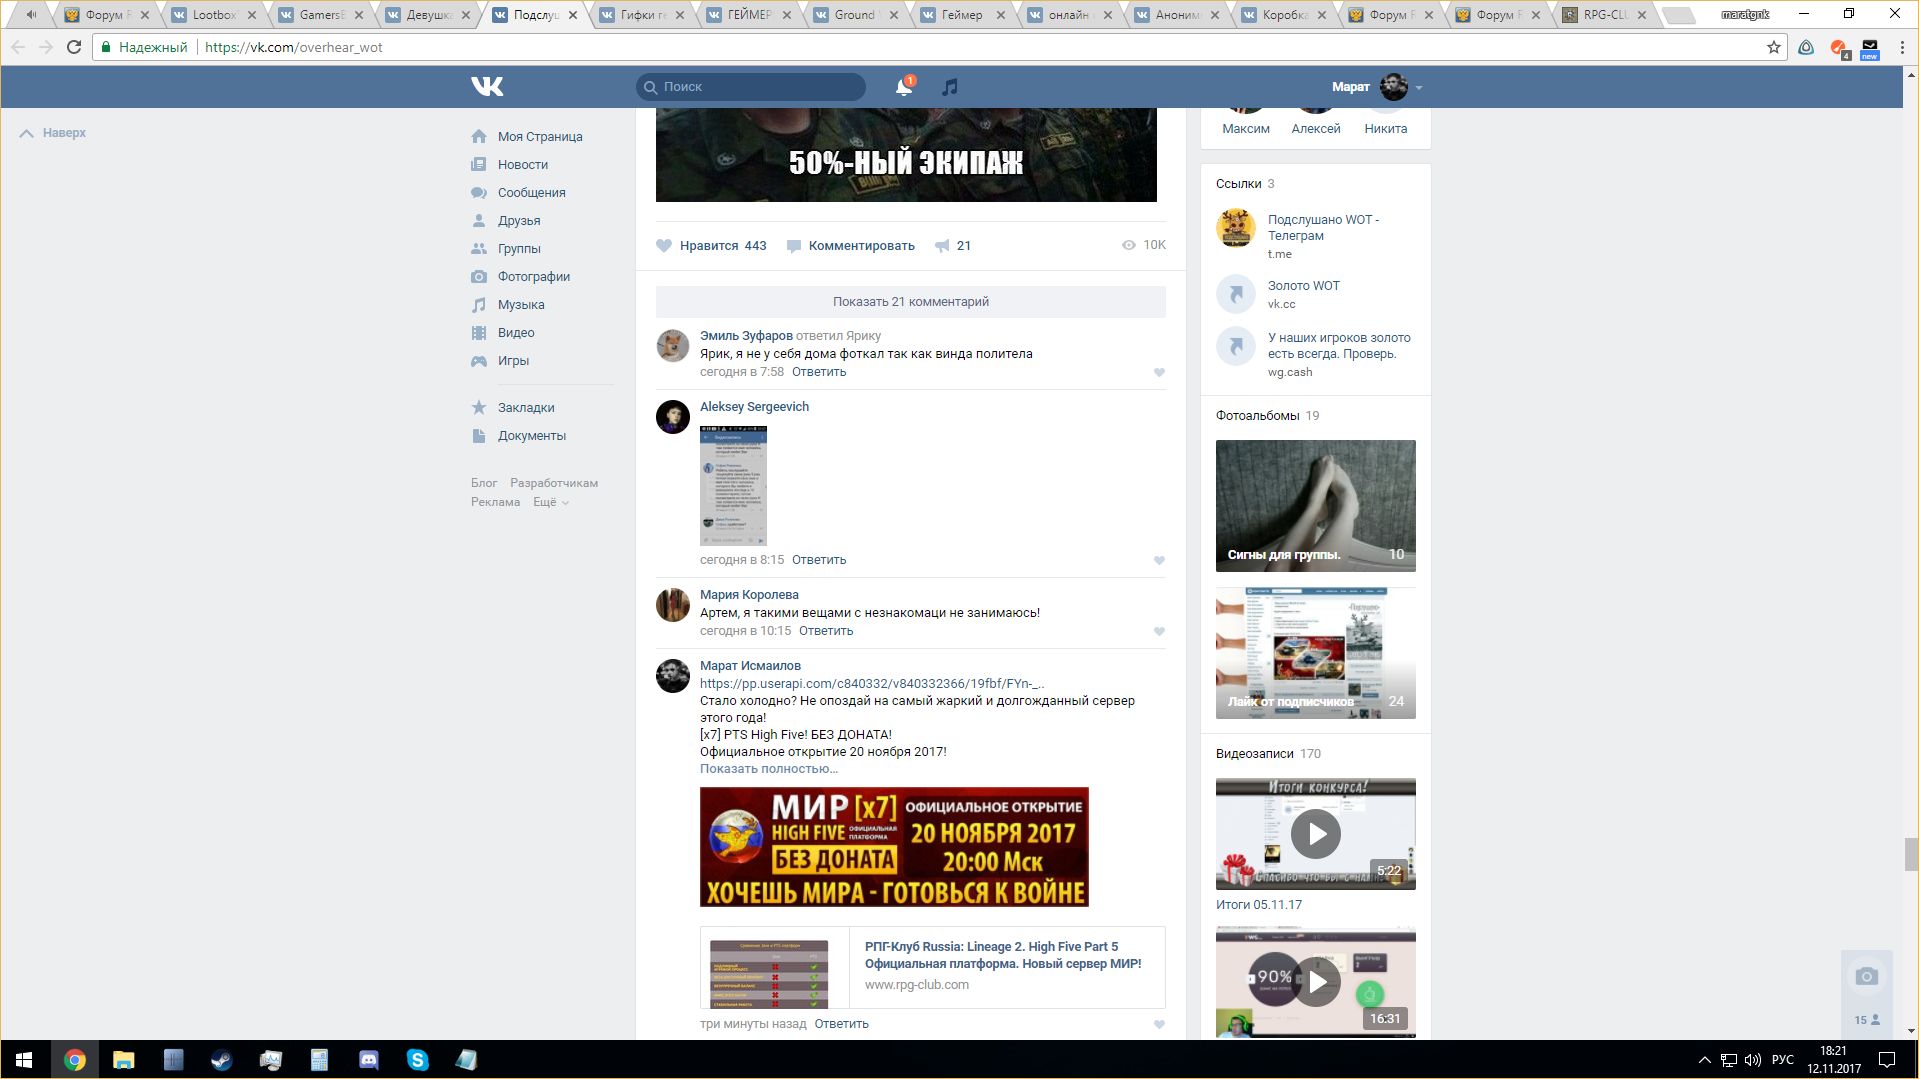The width and height of the screenshot is (1919, 1079).
Task: Reply to Aleksey Sergeevich's comment
Action: click(x=818, y=560)
